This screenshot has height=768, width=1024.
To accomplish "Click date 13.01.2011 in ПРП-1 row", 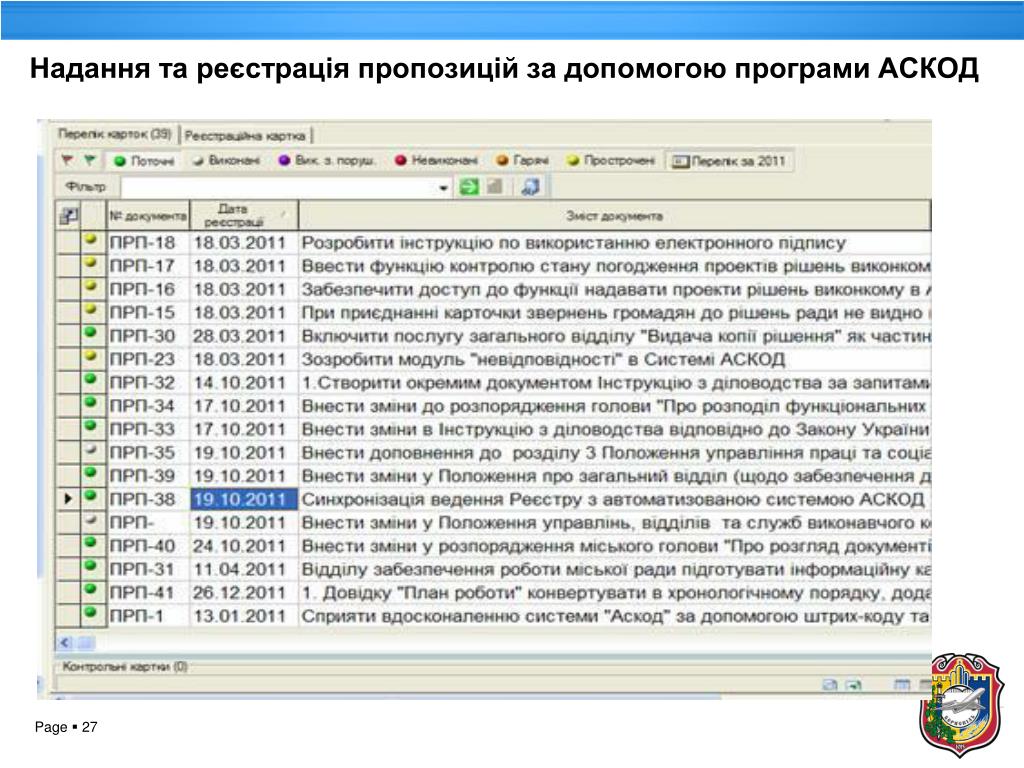I will click(240, 616).
